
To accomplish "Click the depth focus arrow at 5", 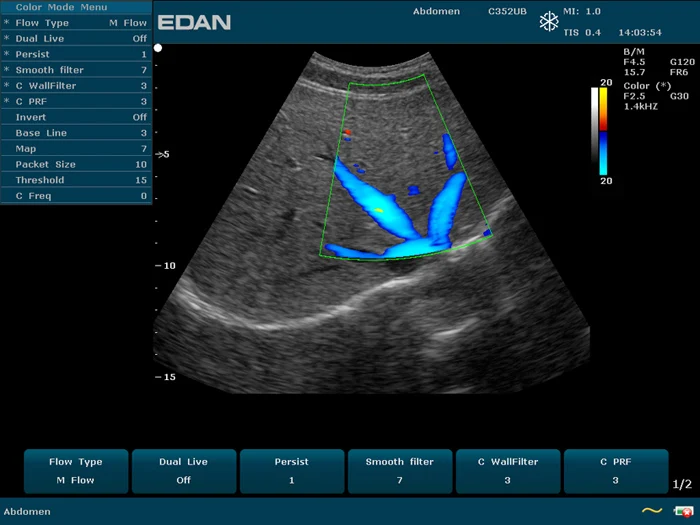I will [160, 154].
